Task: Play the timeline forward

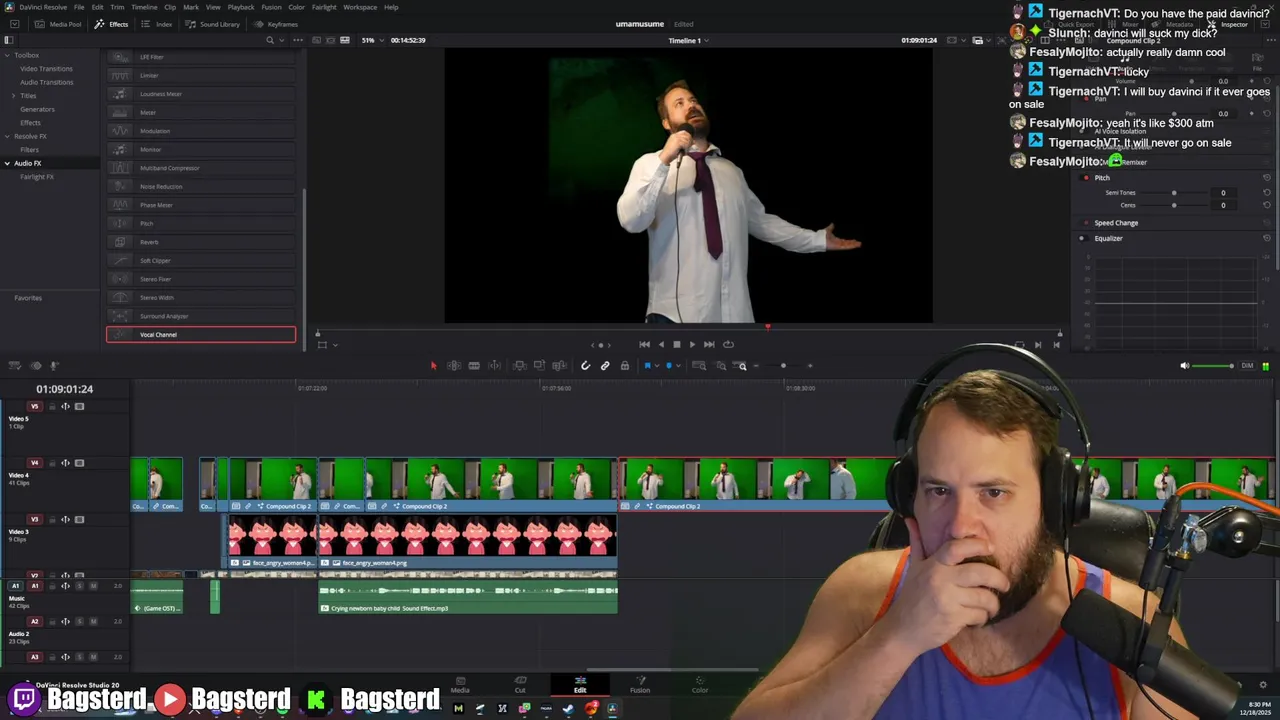Action: (692, 344)
